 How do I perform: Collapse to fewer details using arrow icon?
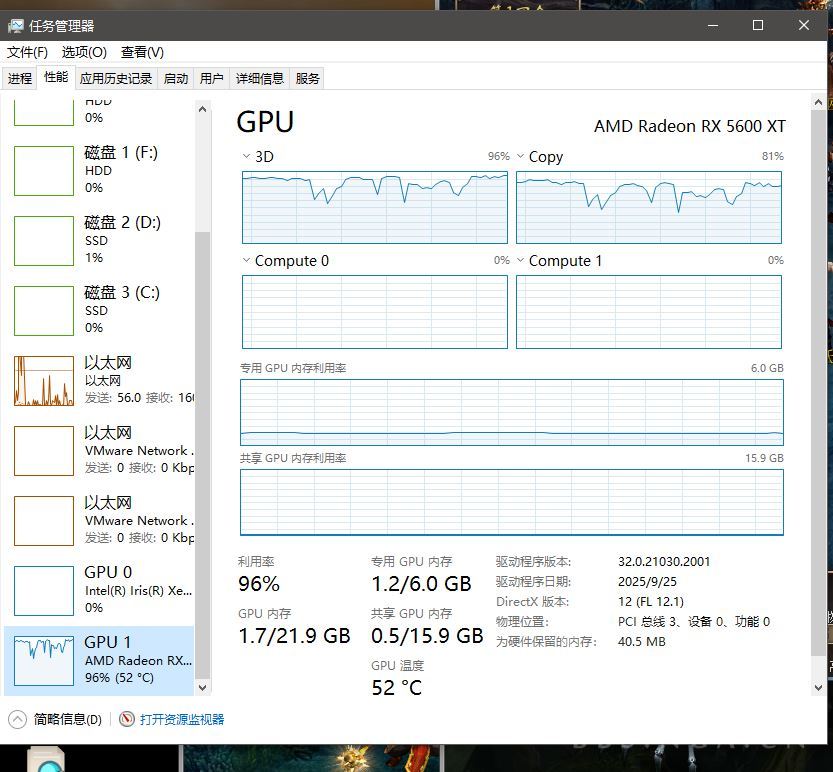click(18, 719)
